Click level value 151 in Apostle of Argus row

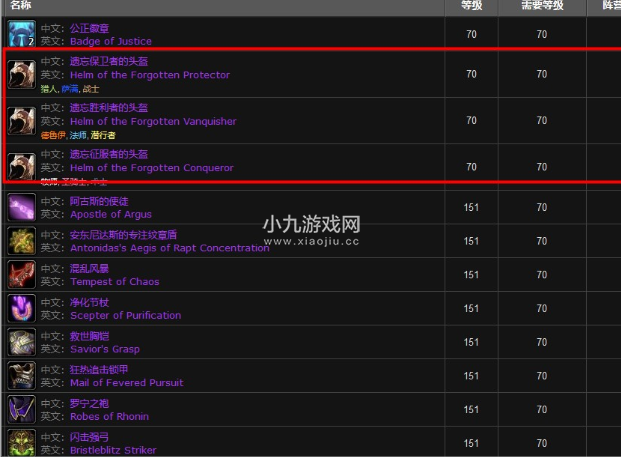pyautogui.click(x=471, y=207)
